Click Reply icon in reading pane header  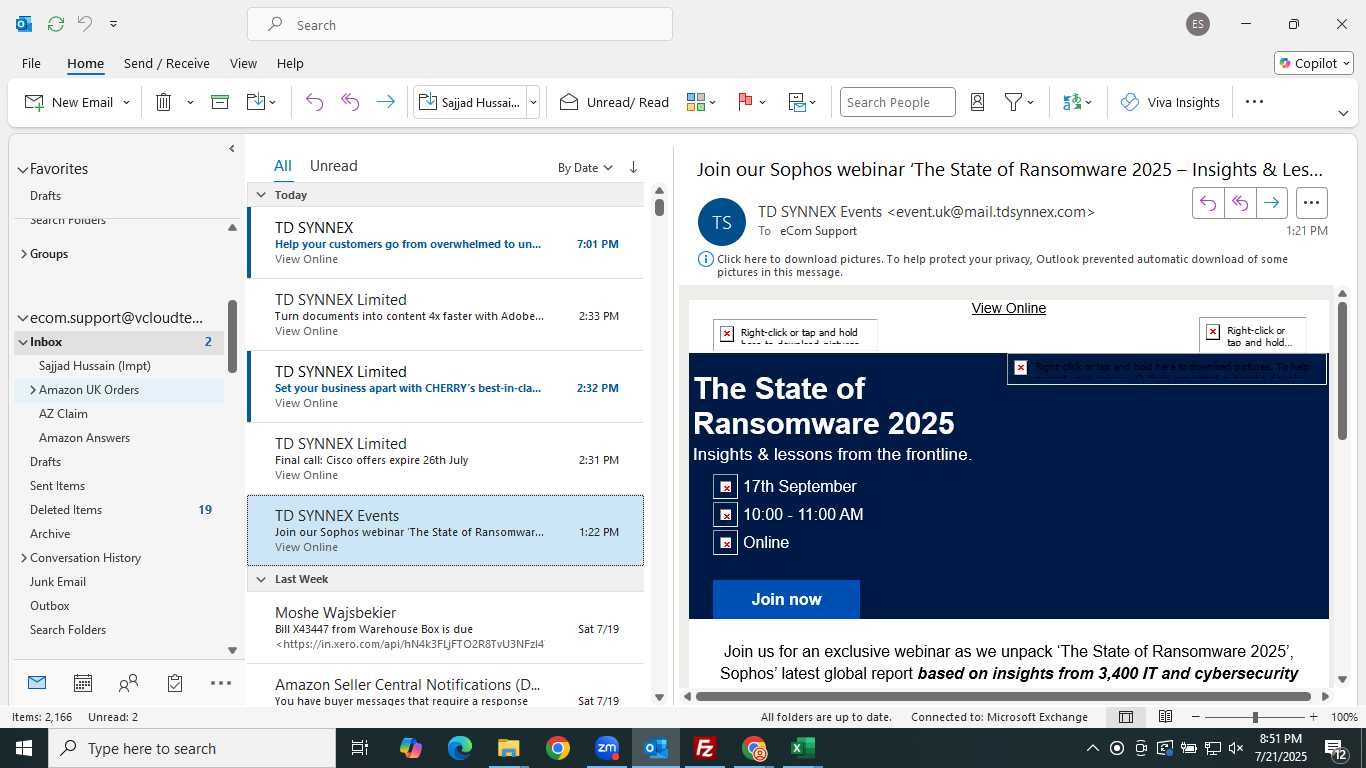pos(1208,203)
